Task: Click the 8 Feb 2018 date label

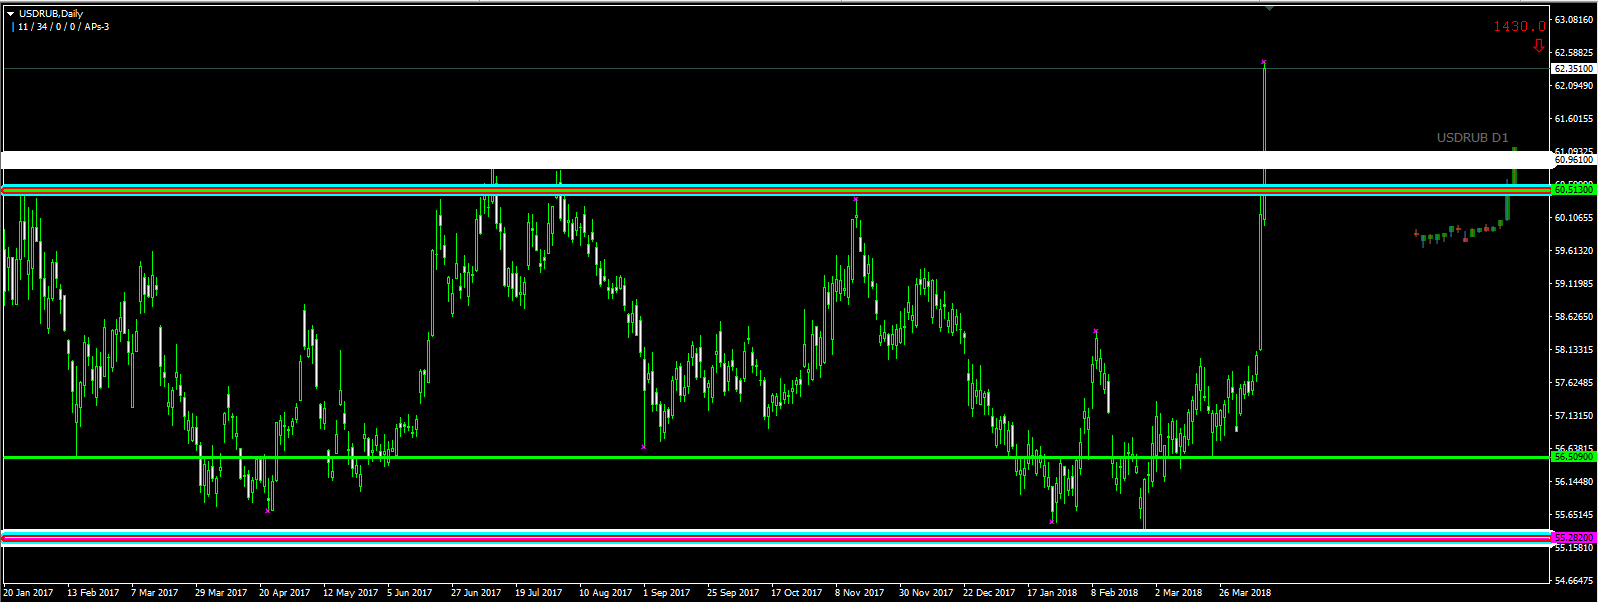Action: [x=1115, y=593]
